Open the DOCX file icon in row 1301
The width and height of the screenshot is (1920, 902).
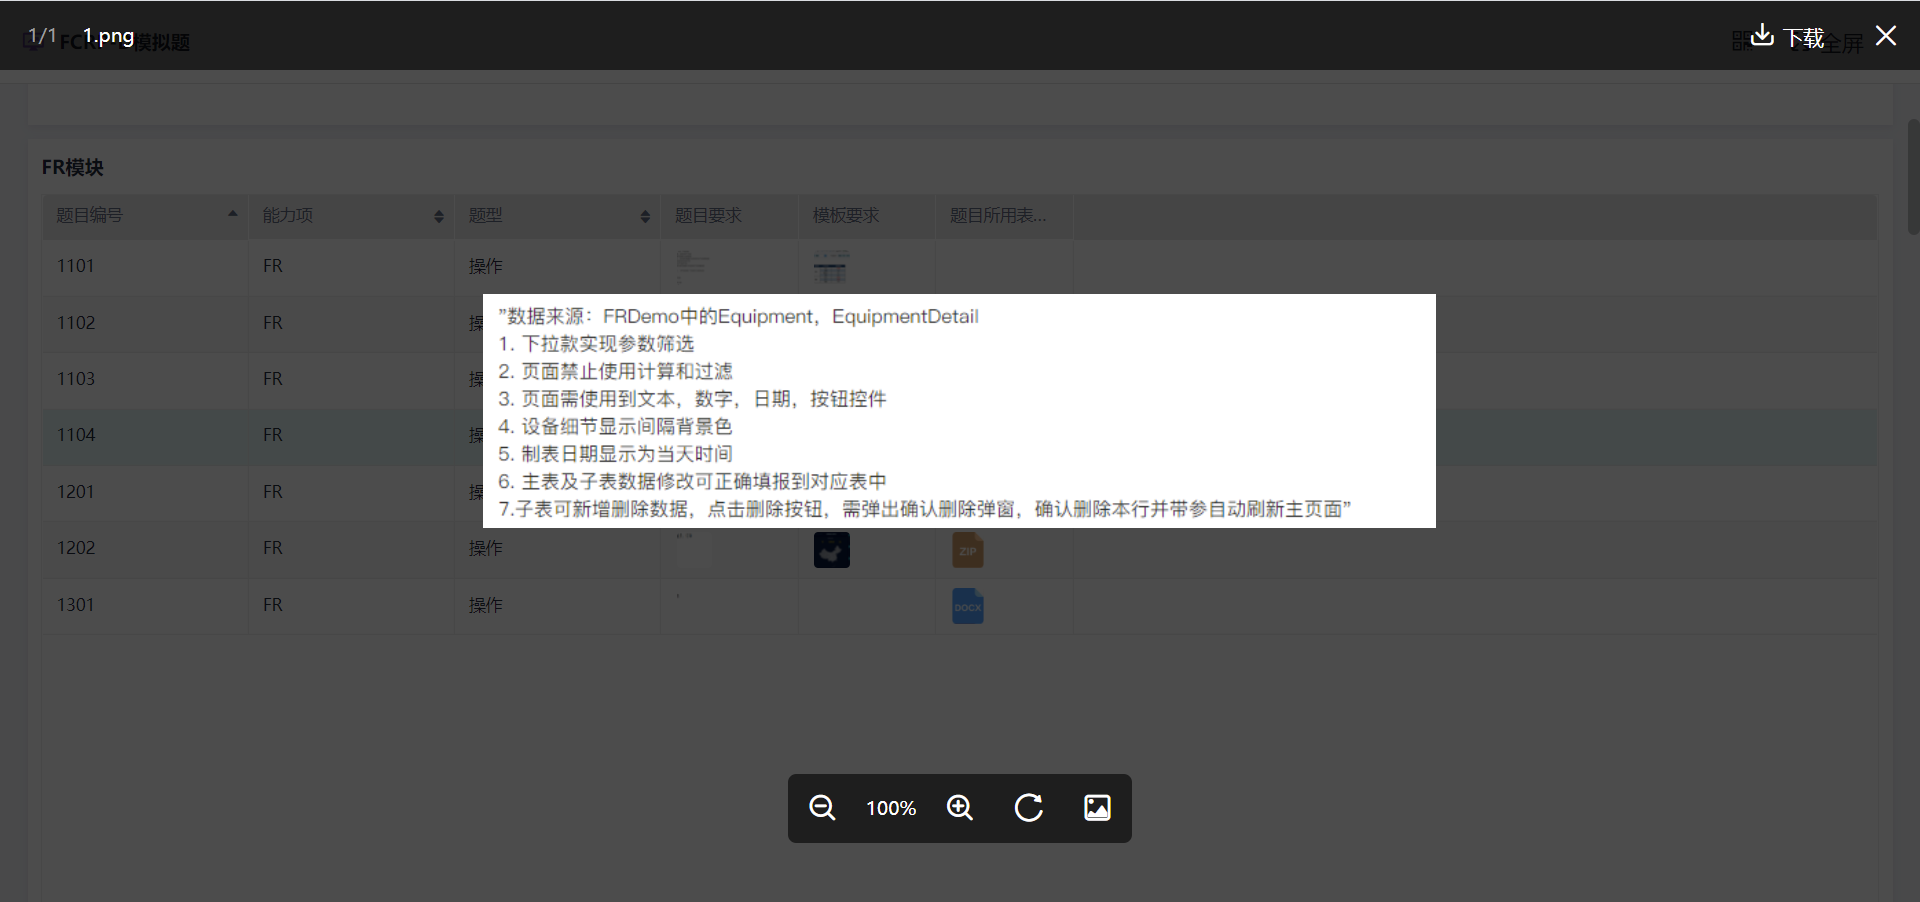pos(968,606)
